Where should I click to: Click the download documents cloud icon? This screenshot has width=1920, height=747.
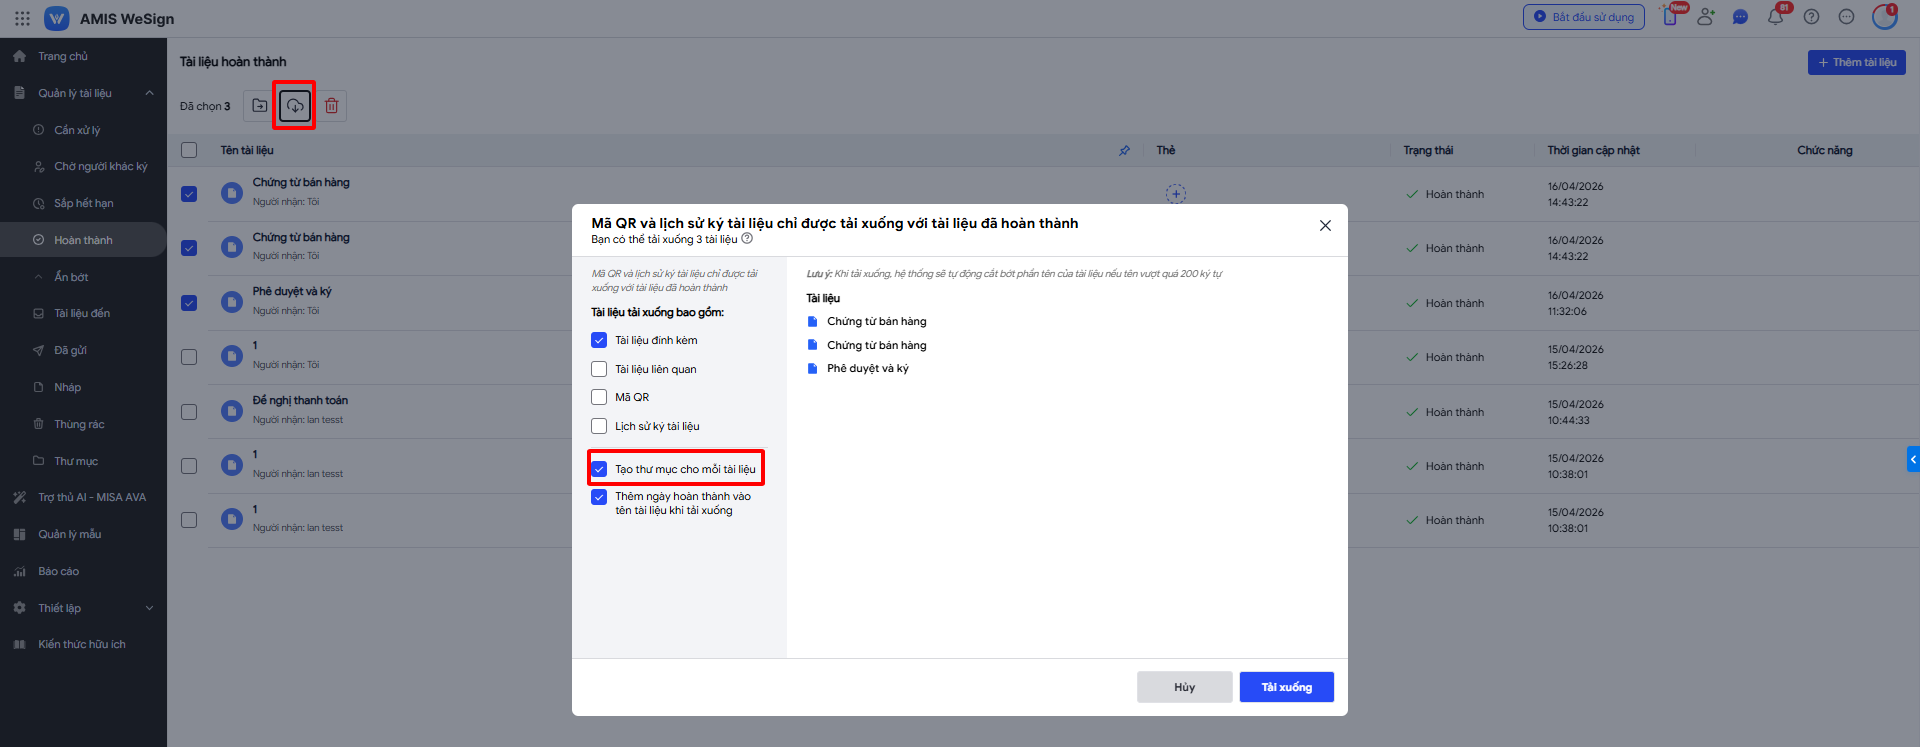295,106
